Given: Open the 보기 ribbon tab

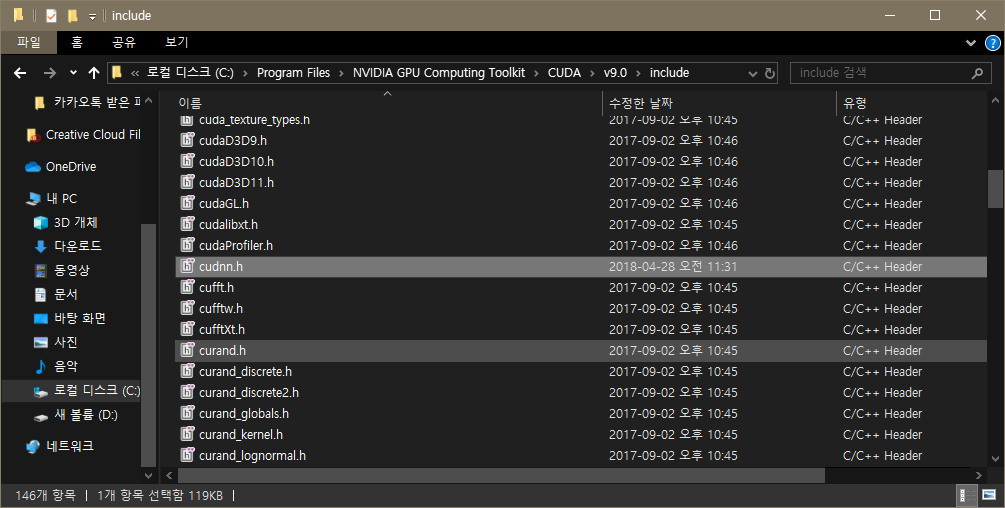Looking at the screenshot, I should click(x=176, y=42).
